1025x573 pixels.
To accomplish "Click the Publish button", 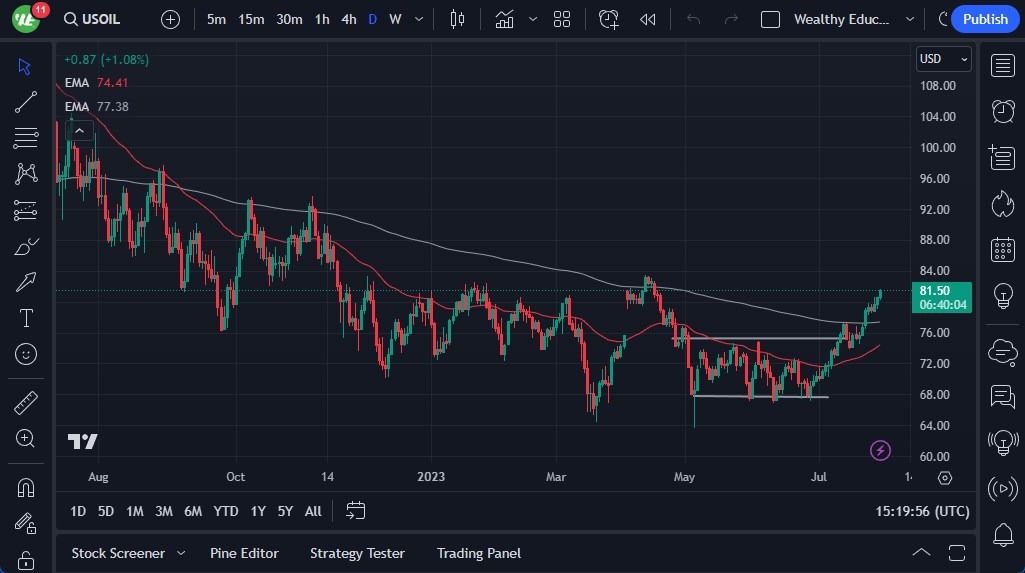I will 985,19.
